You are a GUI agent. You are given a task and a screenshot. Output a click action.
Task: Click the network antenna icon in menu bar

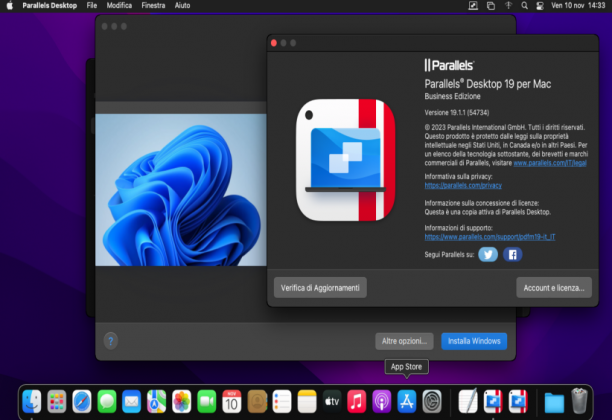pos(508,5)
